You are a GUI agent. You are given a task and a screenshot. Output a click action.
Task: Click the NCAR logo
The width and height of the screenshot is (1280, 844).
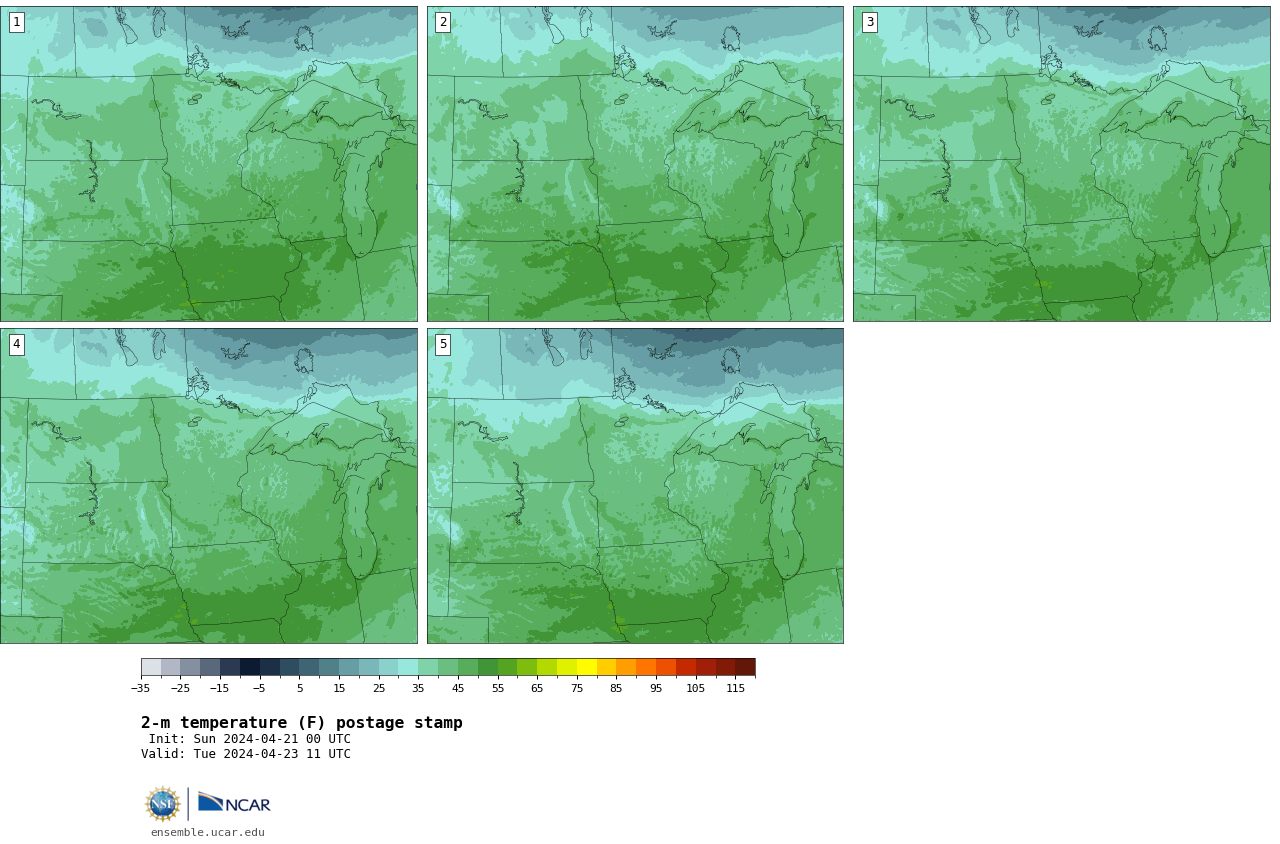point(234,803)
